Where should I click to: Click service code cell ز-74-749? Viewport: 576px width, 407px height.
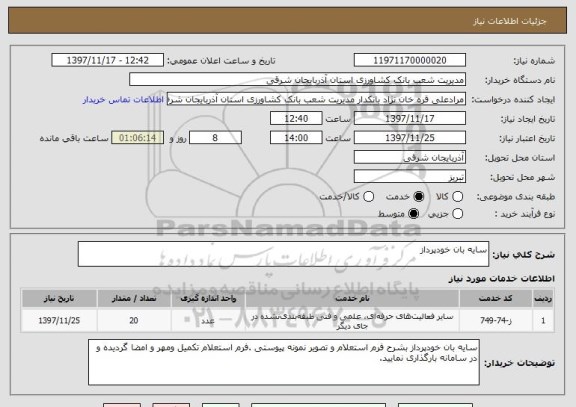(496, 321)
